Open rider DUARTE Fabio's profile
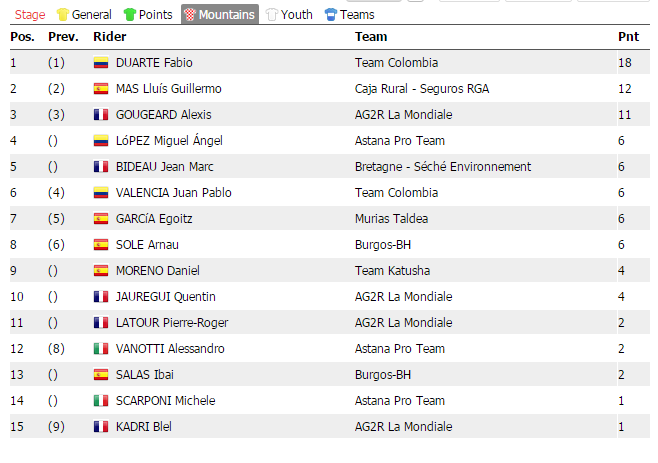The width and height of the screenshot is (658, 463). point(154,63)
